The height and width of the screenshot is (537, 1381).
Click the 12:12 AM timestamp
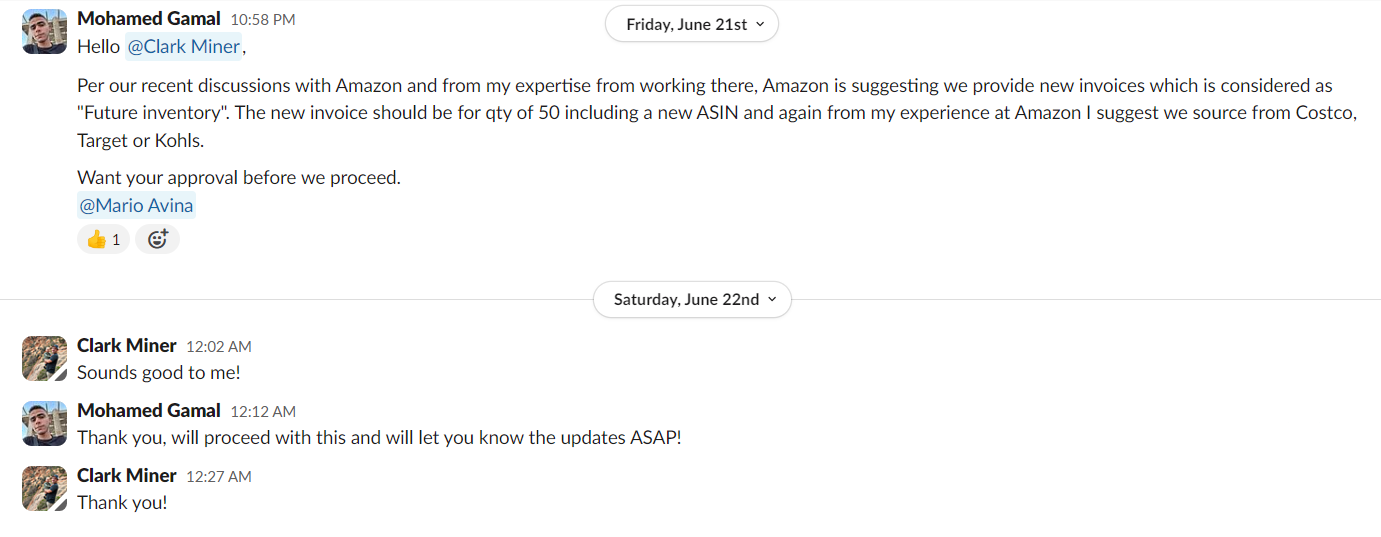[x=263, y=412]
